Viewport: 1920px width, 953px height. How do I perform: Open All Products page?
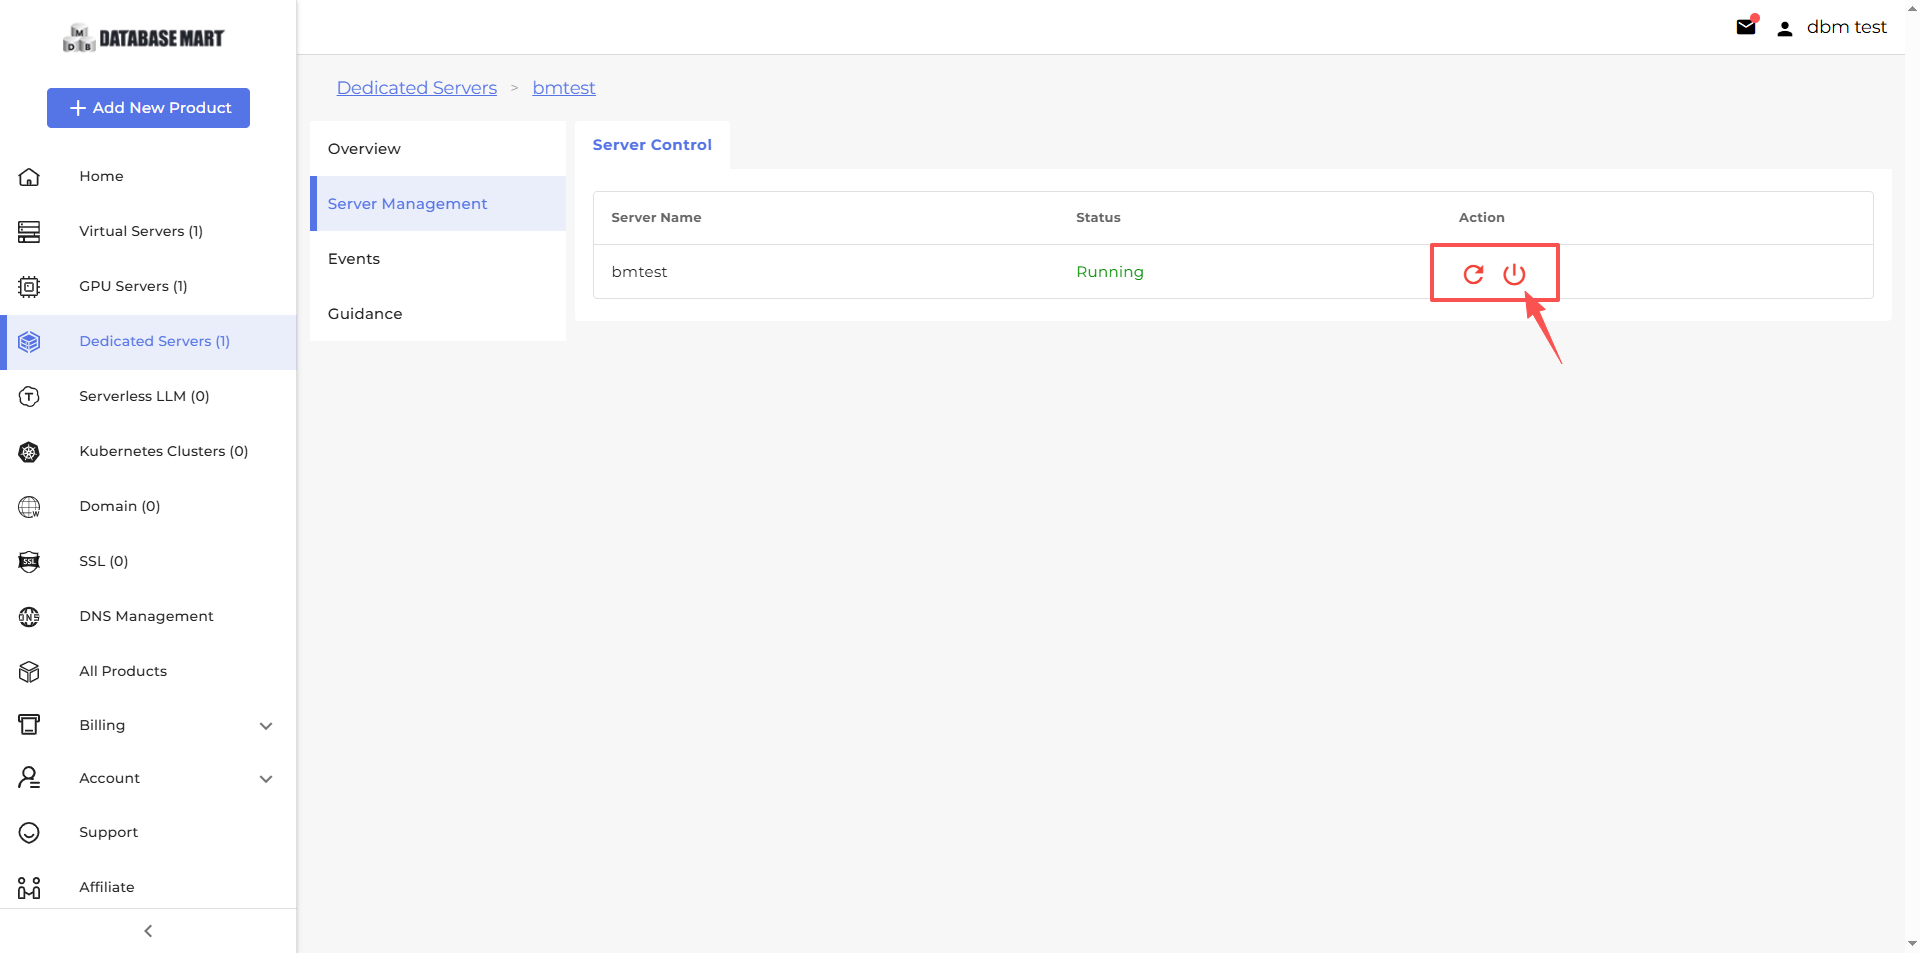(123, 671)
